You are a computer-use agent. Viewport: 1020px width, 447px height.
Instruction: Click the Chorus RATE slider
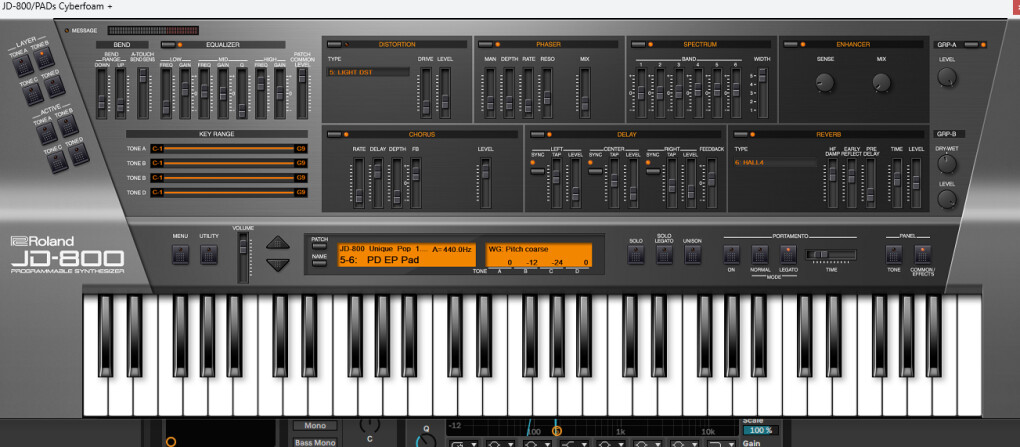point(358,183)
